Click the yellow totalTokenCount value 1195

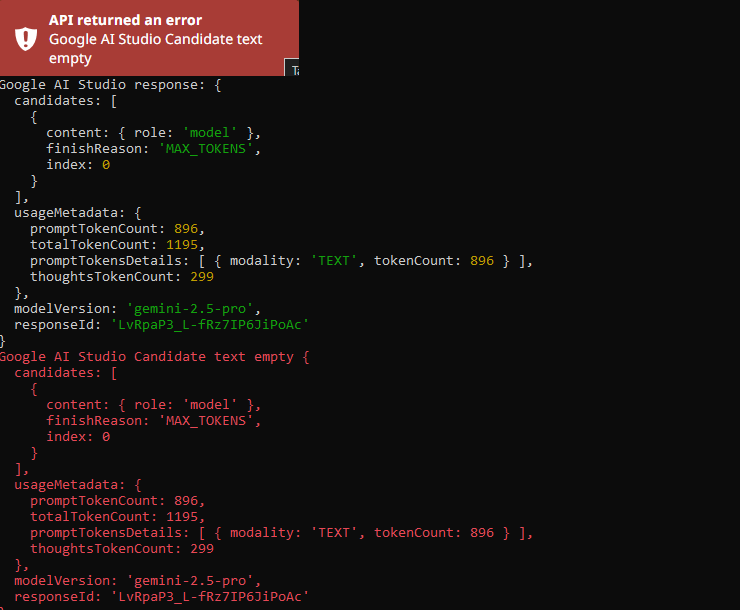[x=182, y=245]
